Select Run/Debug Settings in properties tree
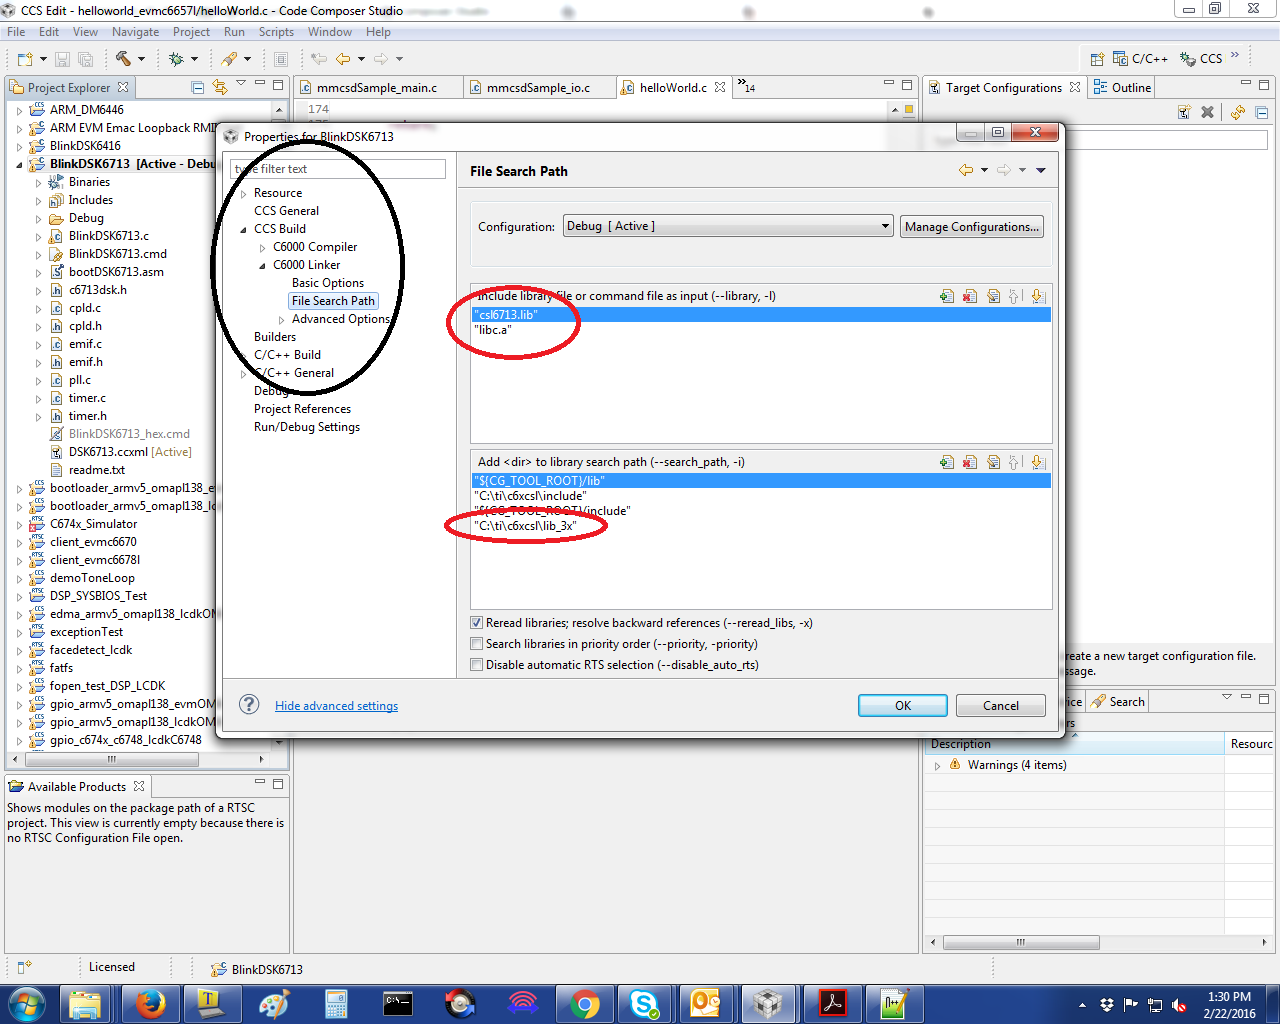The width and height of the screenshot is (1280, 1024). pyautogui.click(x=306, y=427)
